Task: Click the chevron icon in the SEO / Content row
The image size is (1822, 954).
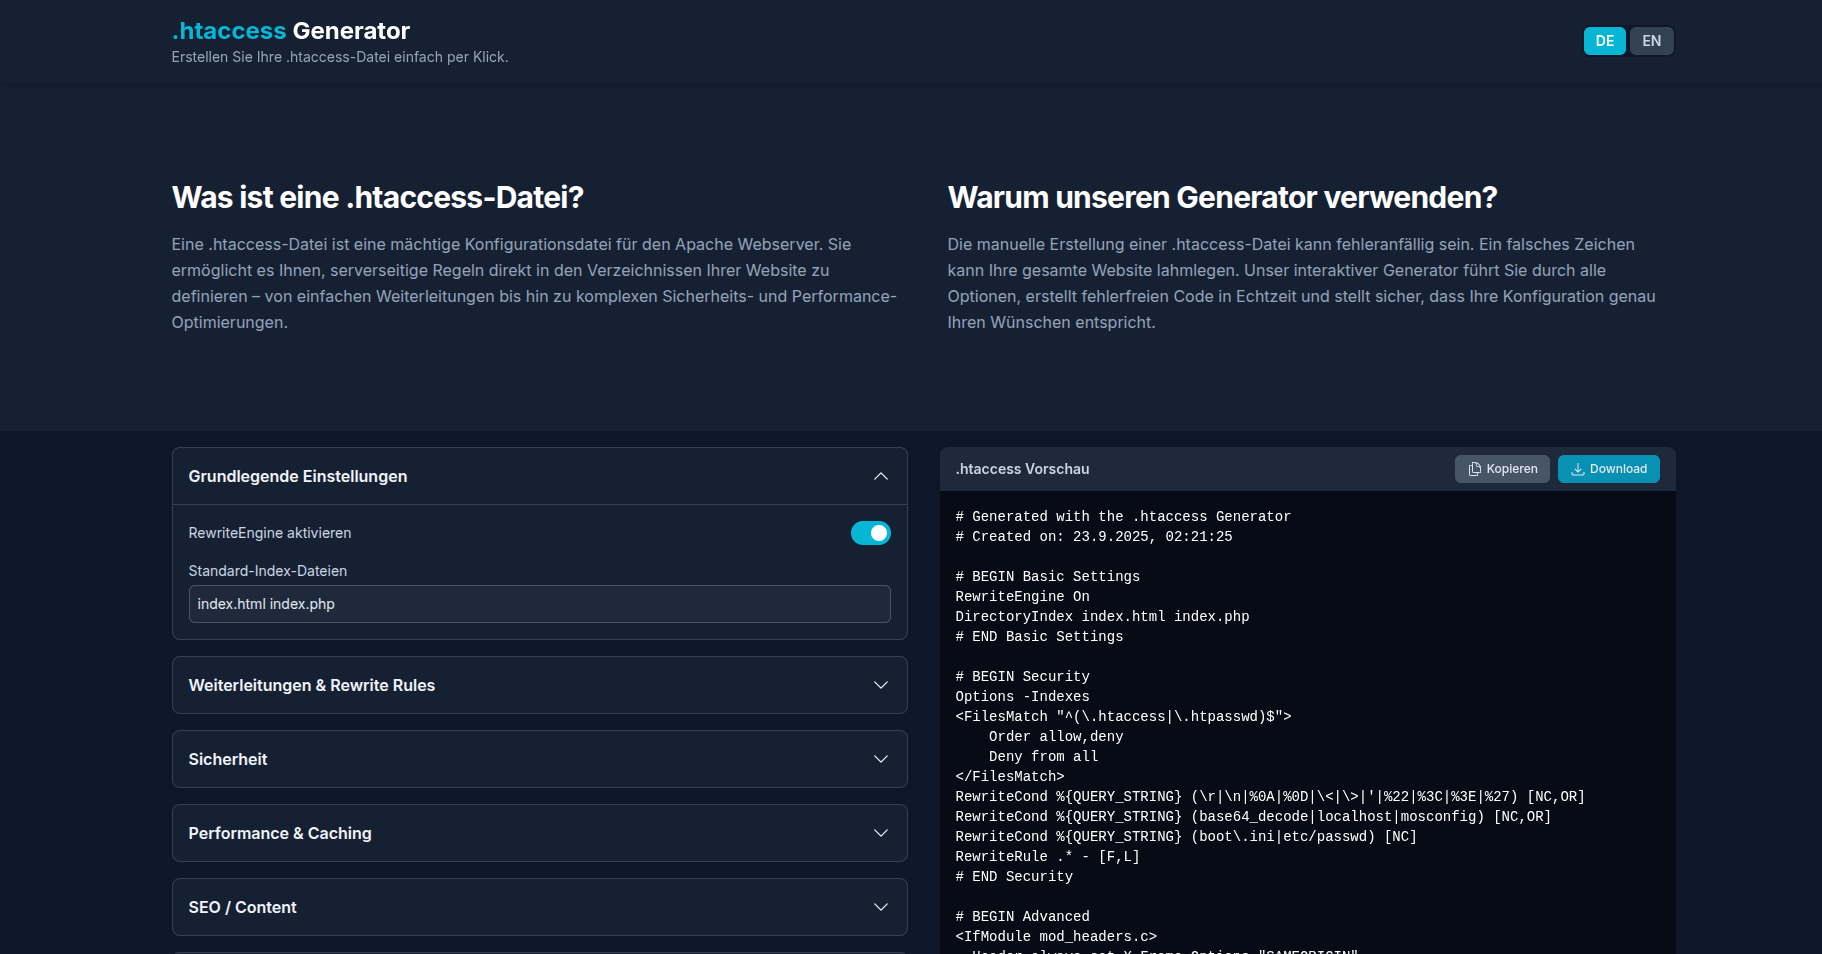Action: click(880, 907)
